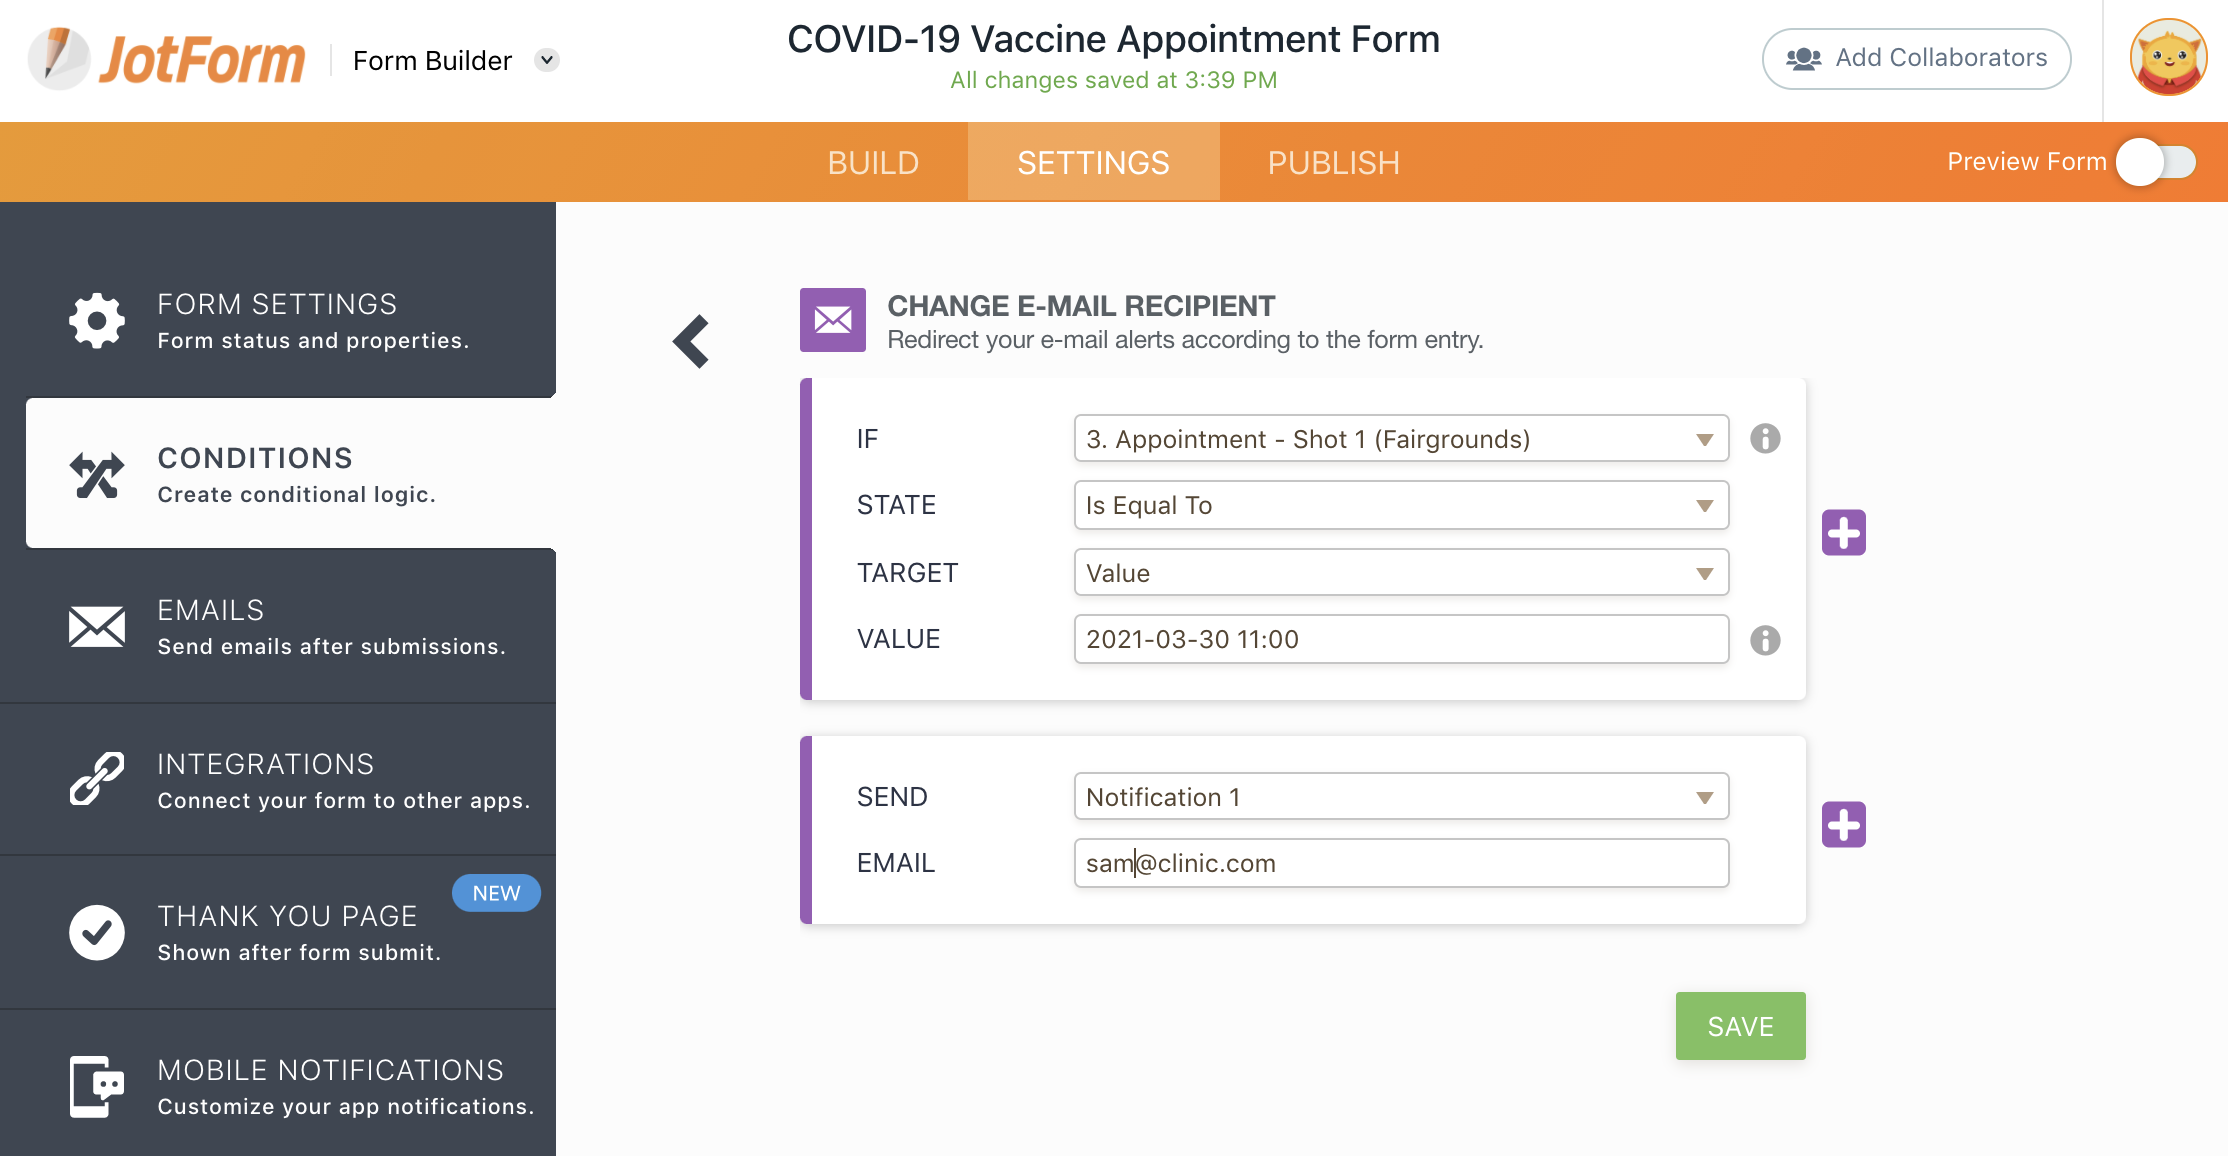
Task: Open the SEND Notification 1 dropdown
Action: (1400, 797)
